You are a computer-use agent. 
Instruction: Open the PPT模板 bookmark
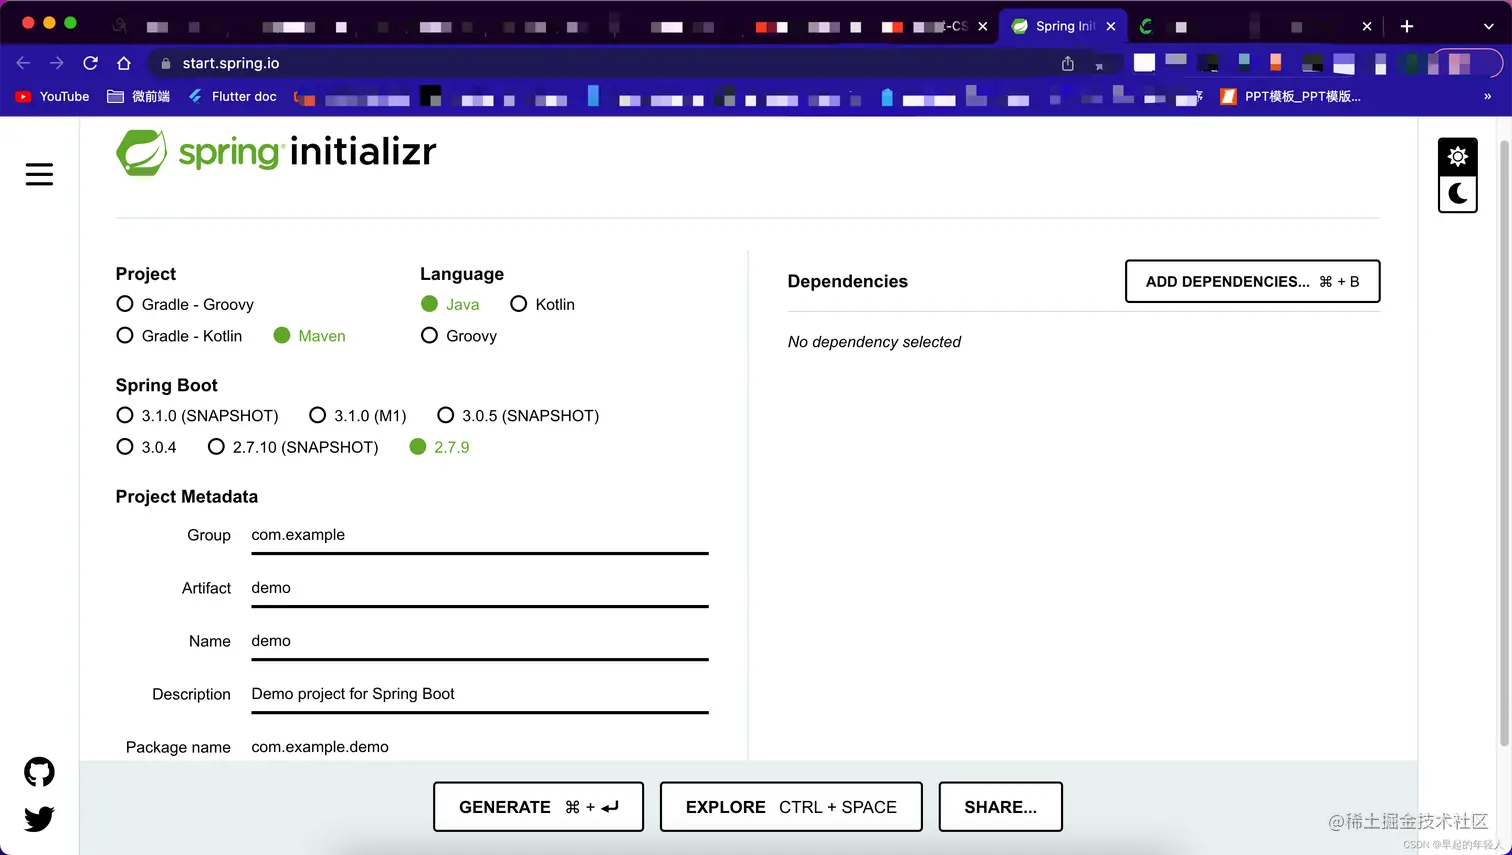(x=1291, y=97)
